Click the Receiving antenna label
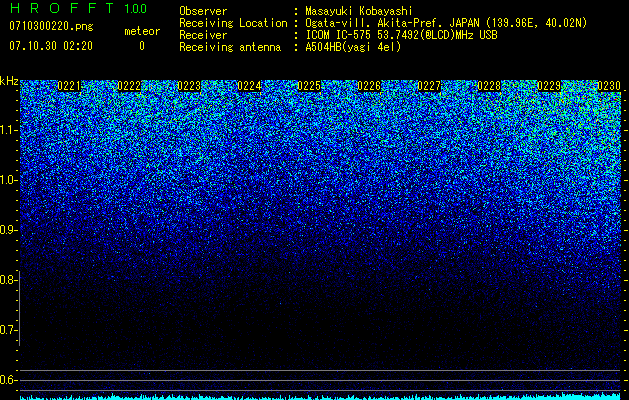The width and height of the screenshot is (629, 400). point(230,47)
